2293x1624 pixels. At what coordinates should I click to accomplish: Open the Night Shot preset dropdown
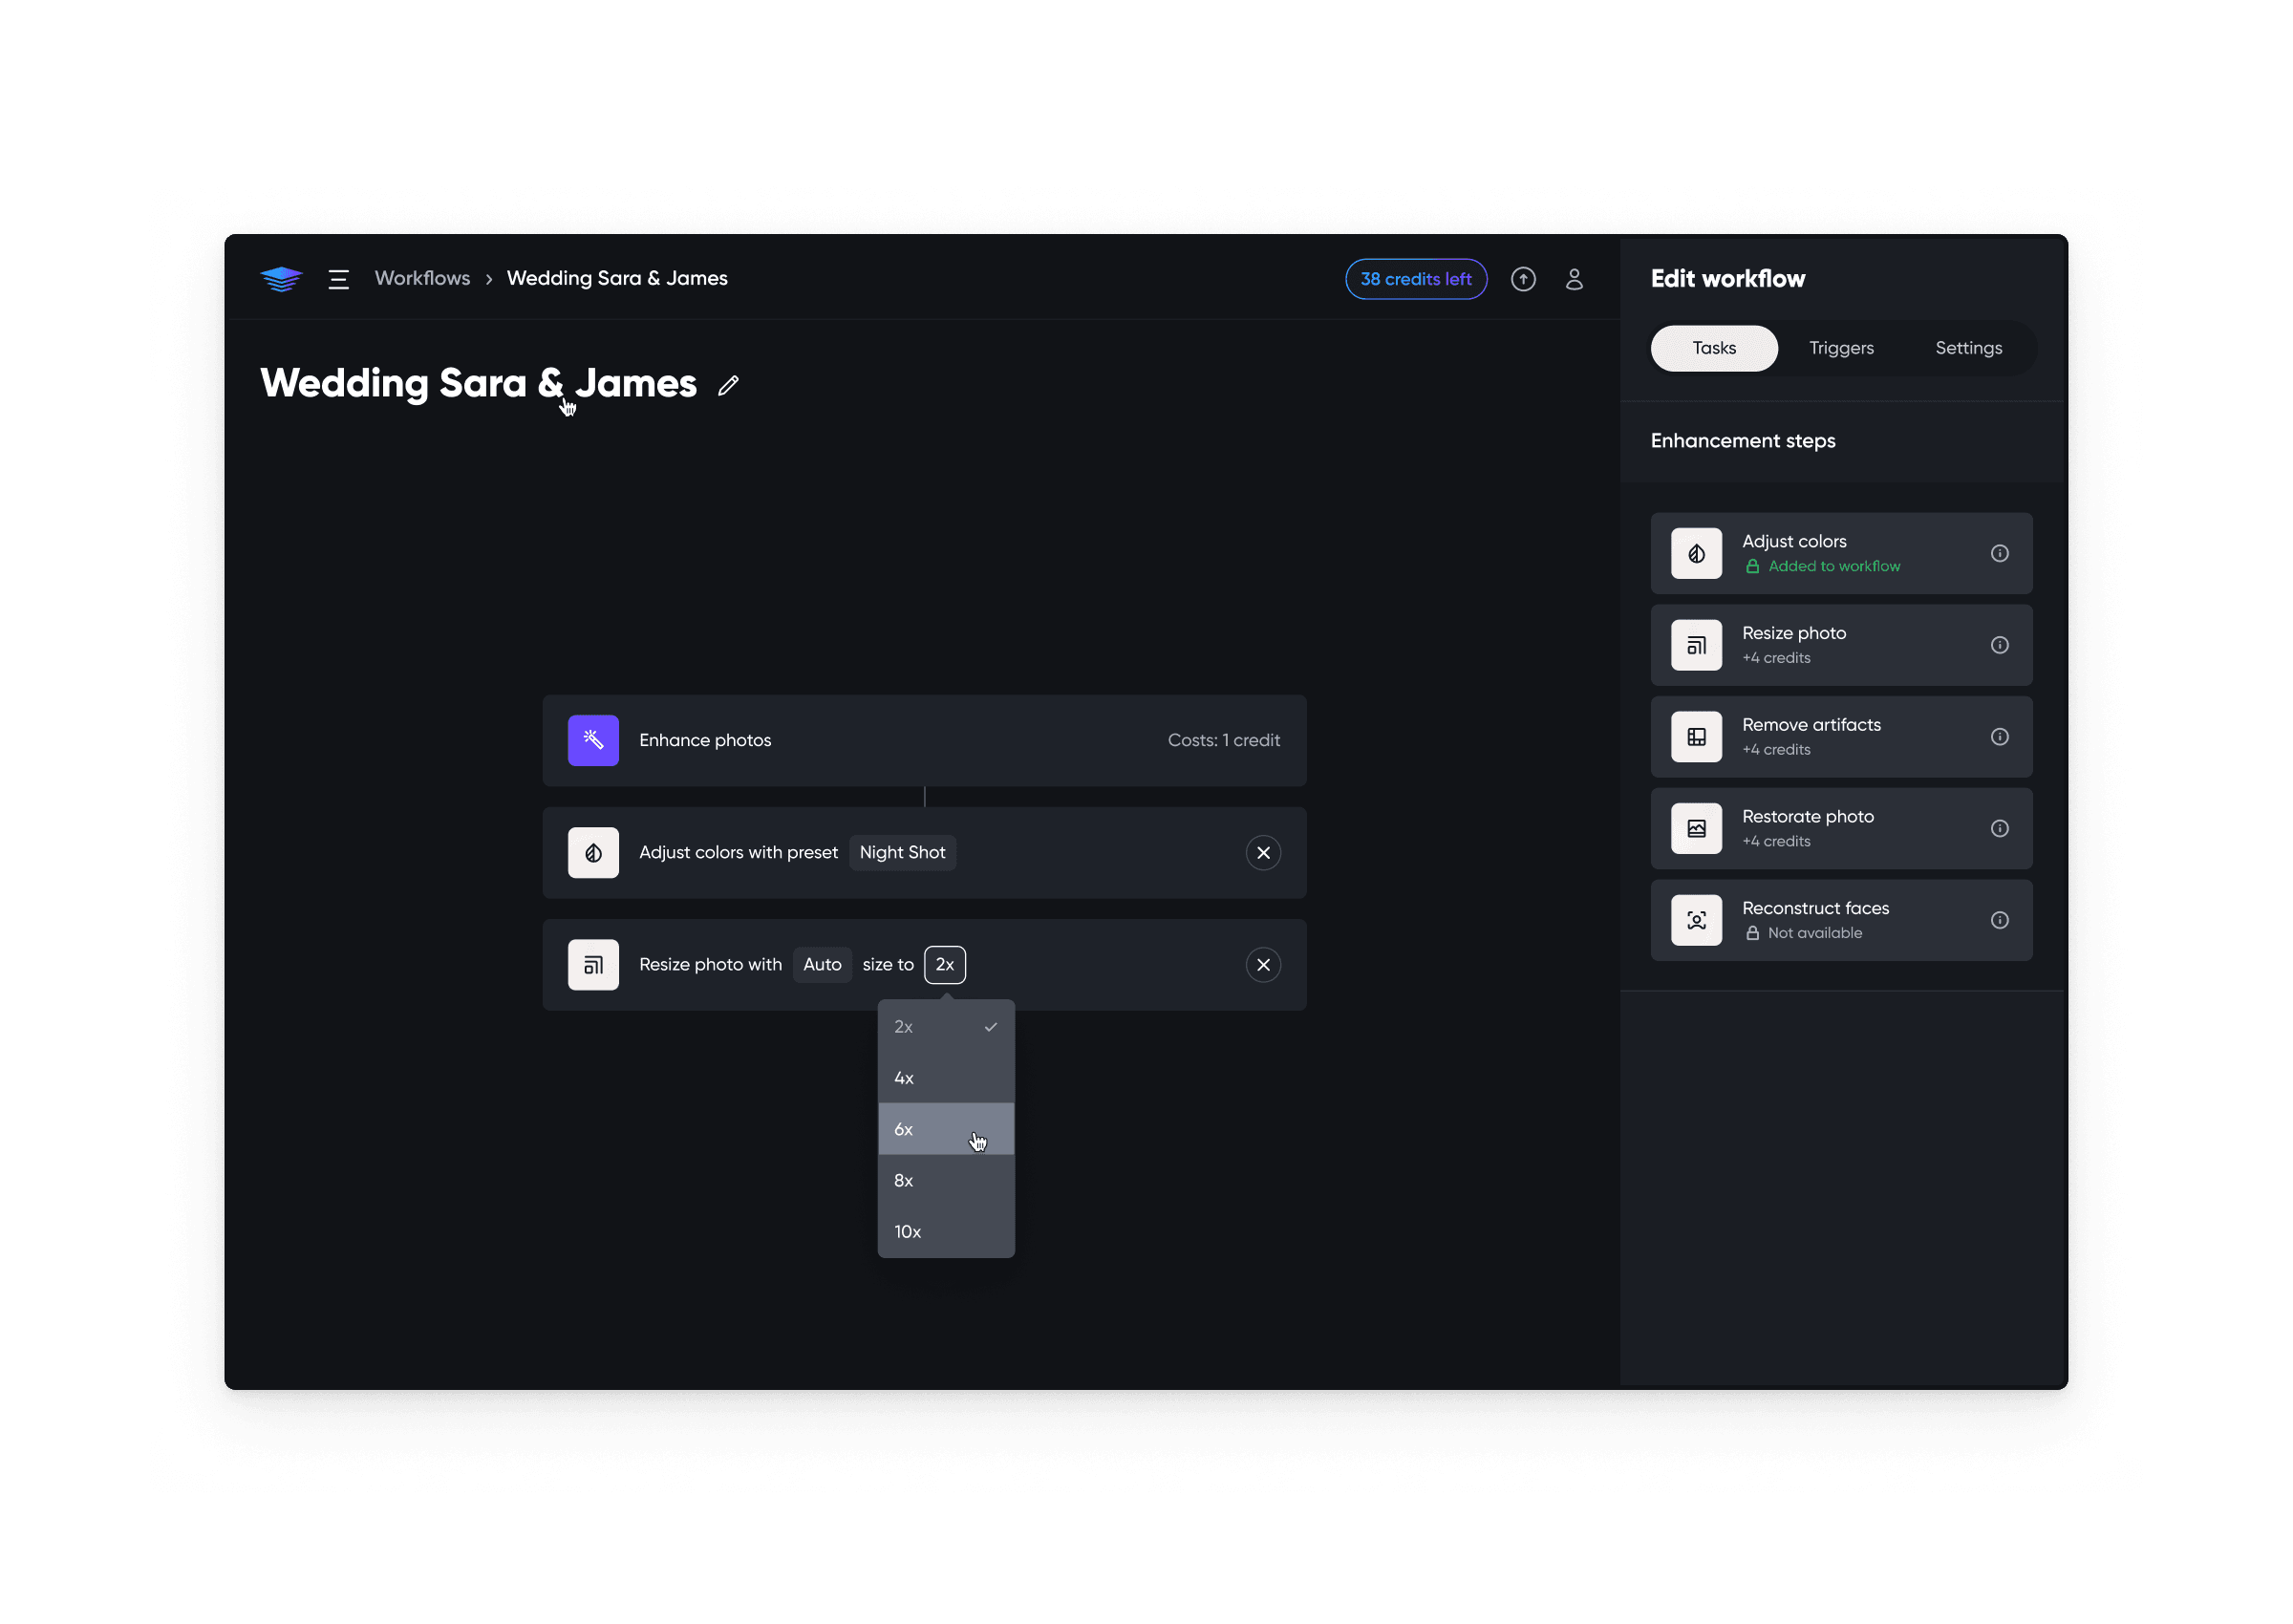click(902, 853)
